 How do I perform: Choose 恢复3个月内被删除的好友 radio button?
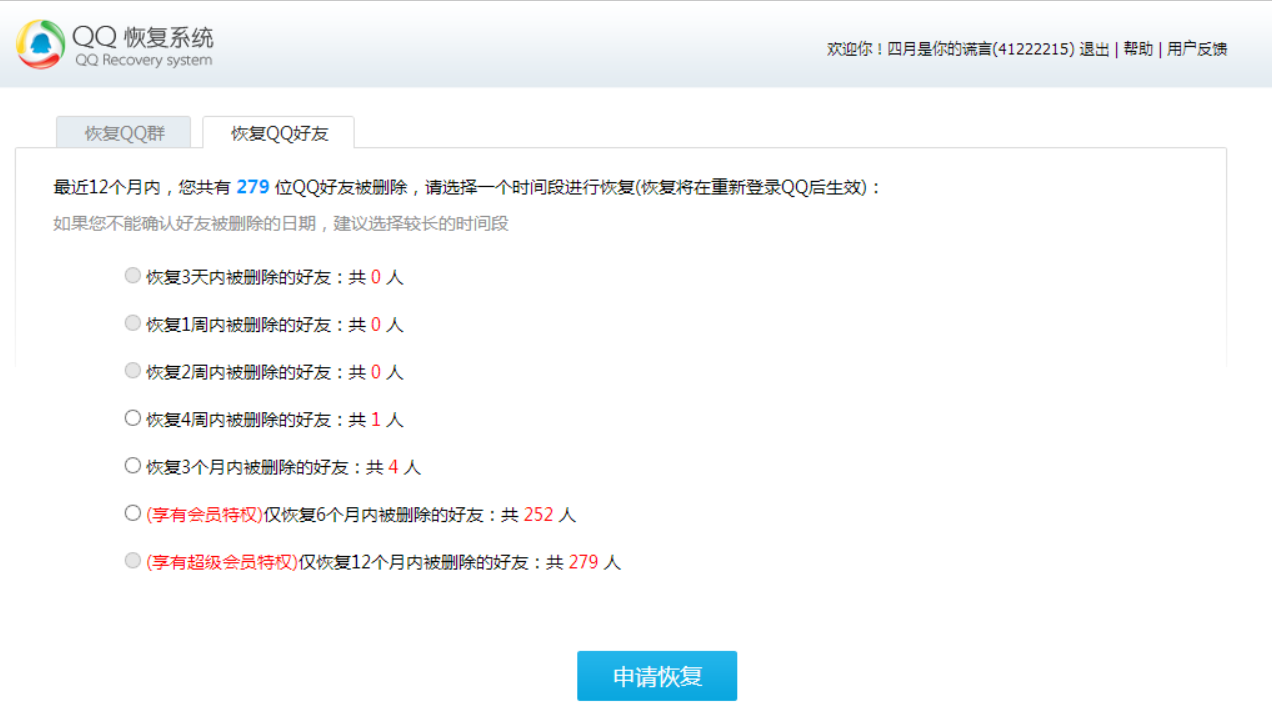(x=132, y=466)
